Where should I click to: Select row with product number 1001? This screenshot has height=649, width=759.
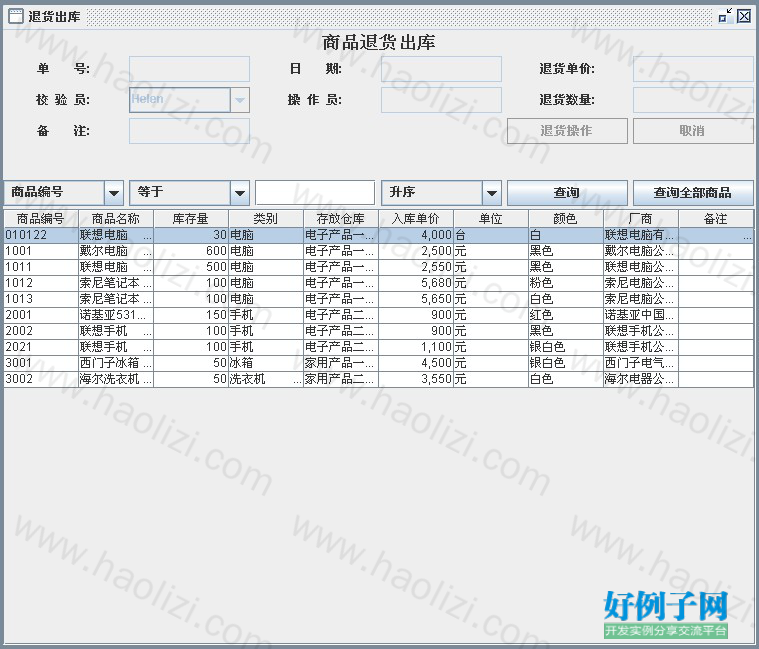(x=379, y=251)
